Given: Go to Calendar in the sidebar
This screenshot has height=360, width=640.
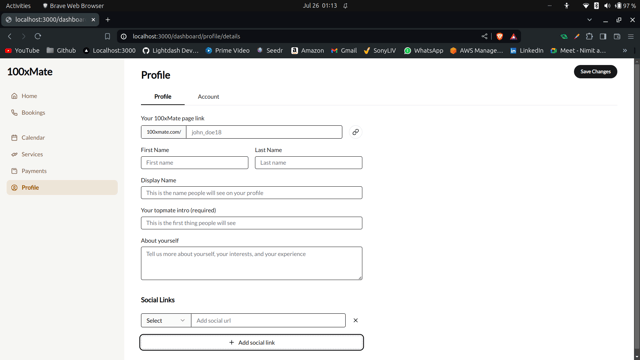Looking at the screenshot, I should pos(62,138).
